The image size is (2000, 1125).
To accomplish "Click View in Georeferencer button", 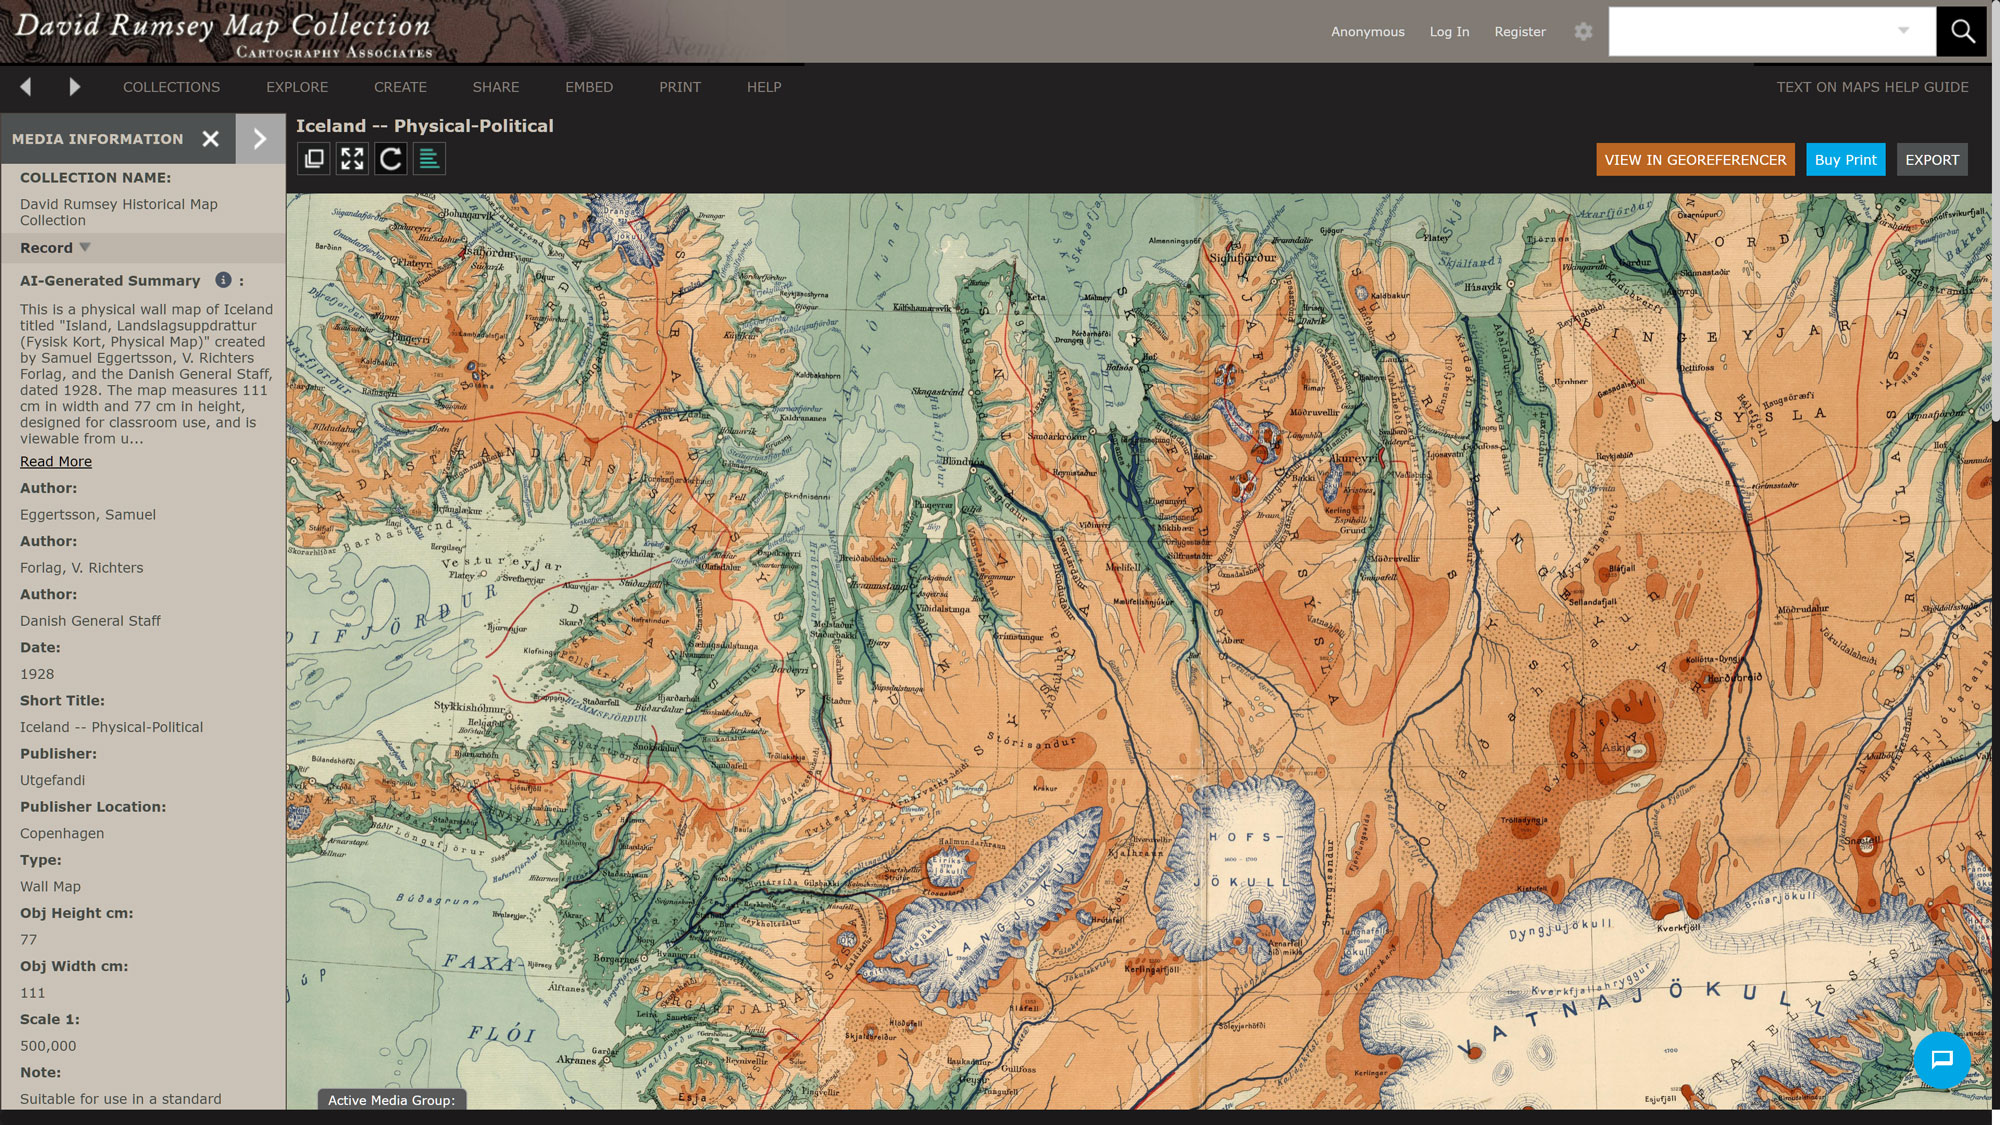I will point(1695,160).
